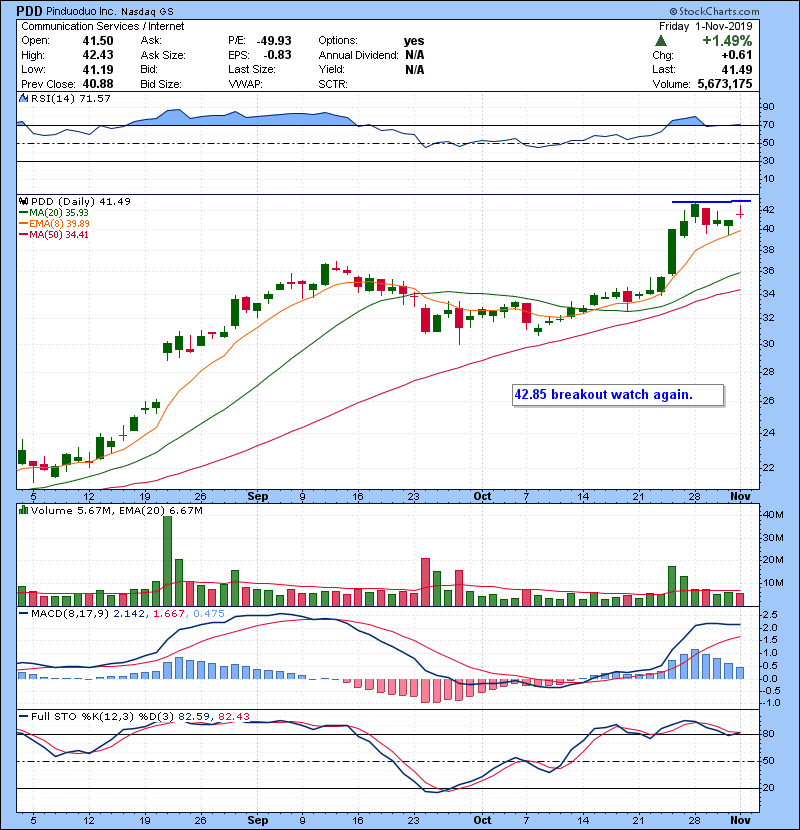Click the High value 42.43
800x830 pixels.
(98, 55)
